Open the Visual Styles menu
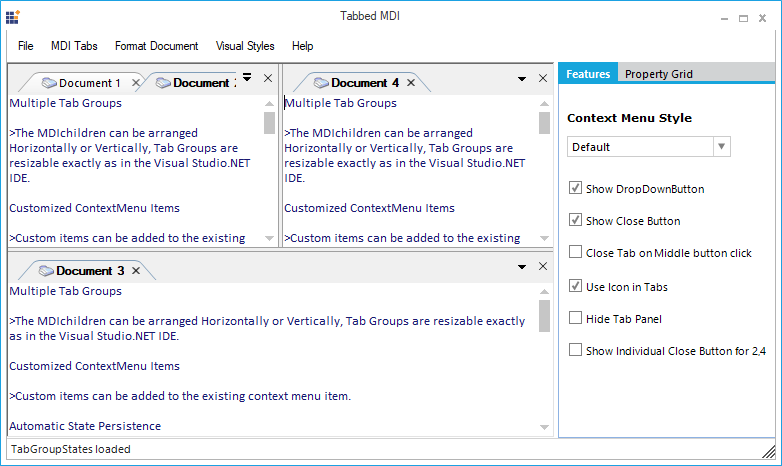 click(x=245, y=46)
